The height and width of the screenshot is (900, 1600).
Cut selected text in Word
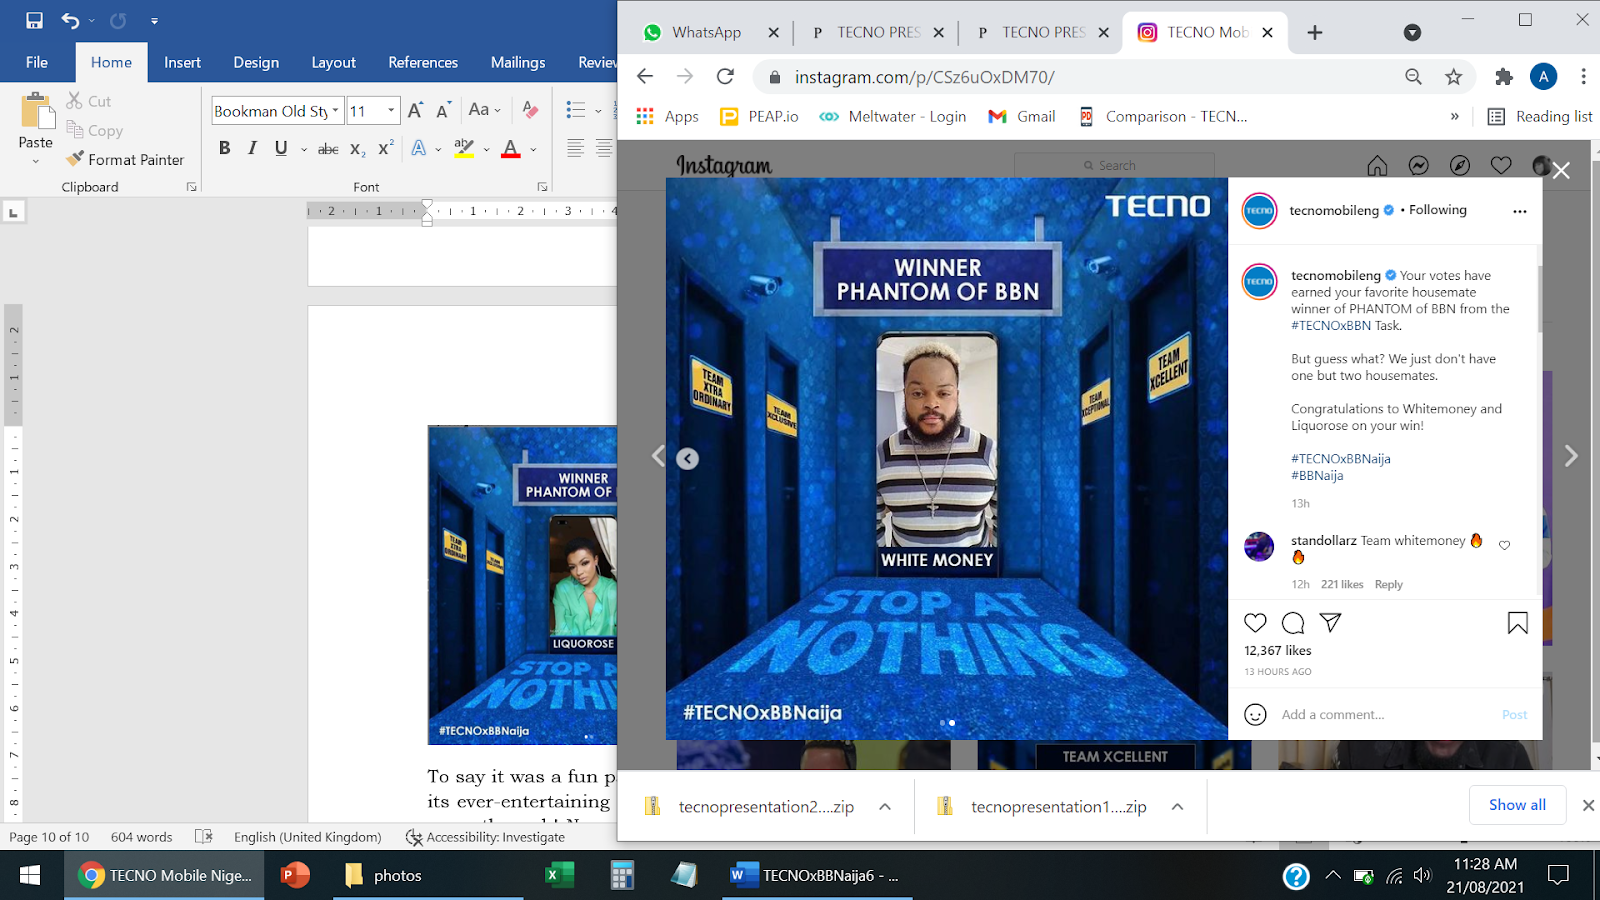coord(89,101)
